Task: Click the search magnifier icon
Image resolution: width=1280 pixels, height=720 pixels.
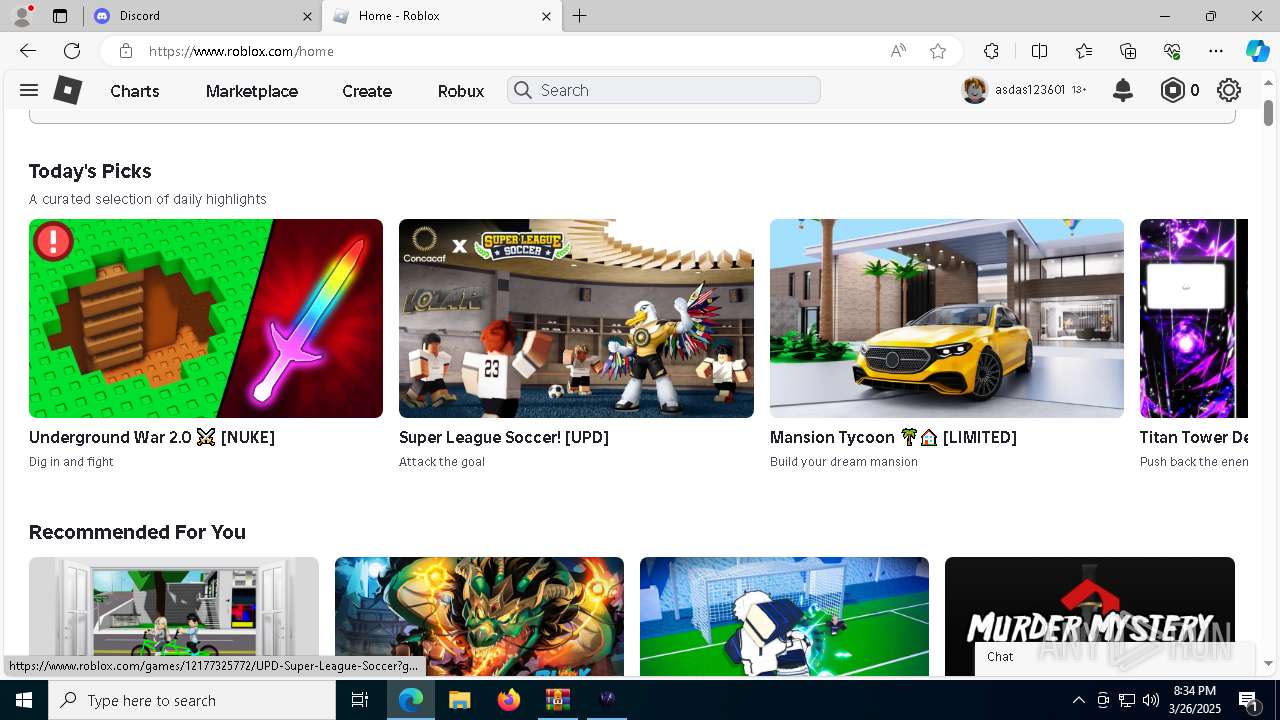Action: [522, 90]
